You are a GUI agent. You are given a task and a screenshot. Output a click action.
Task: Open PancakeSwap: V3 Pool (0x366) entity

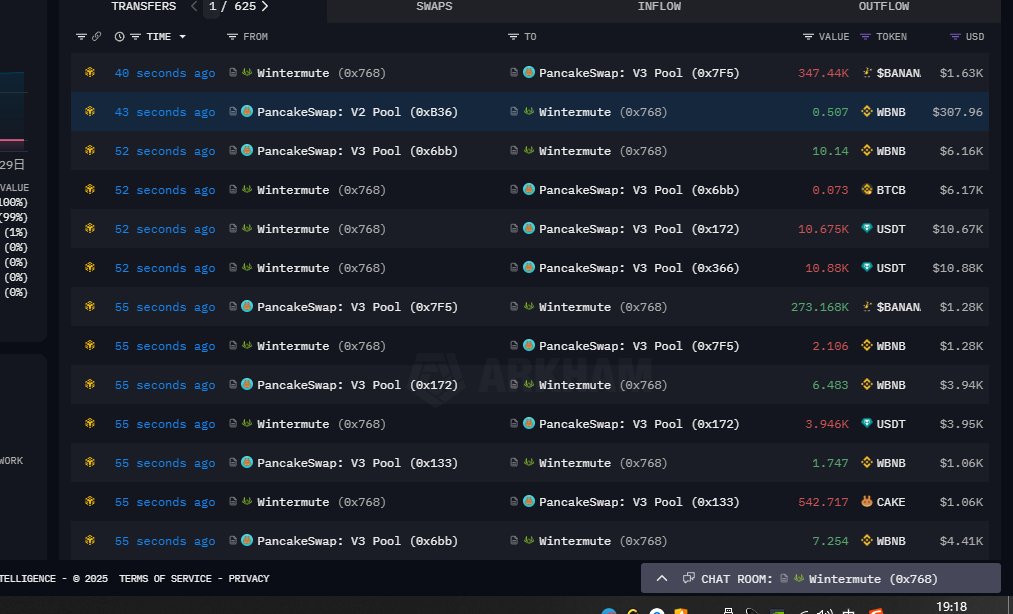click(639, 268)
